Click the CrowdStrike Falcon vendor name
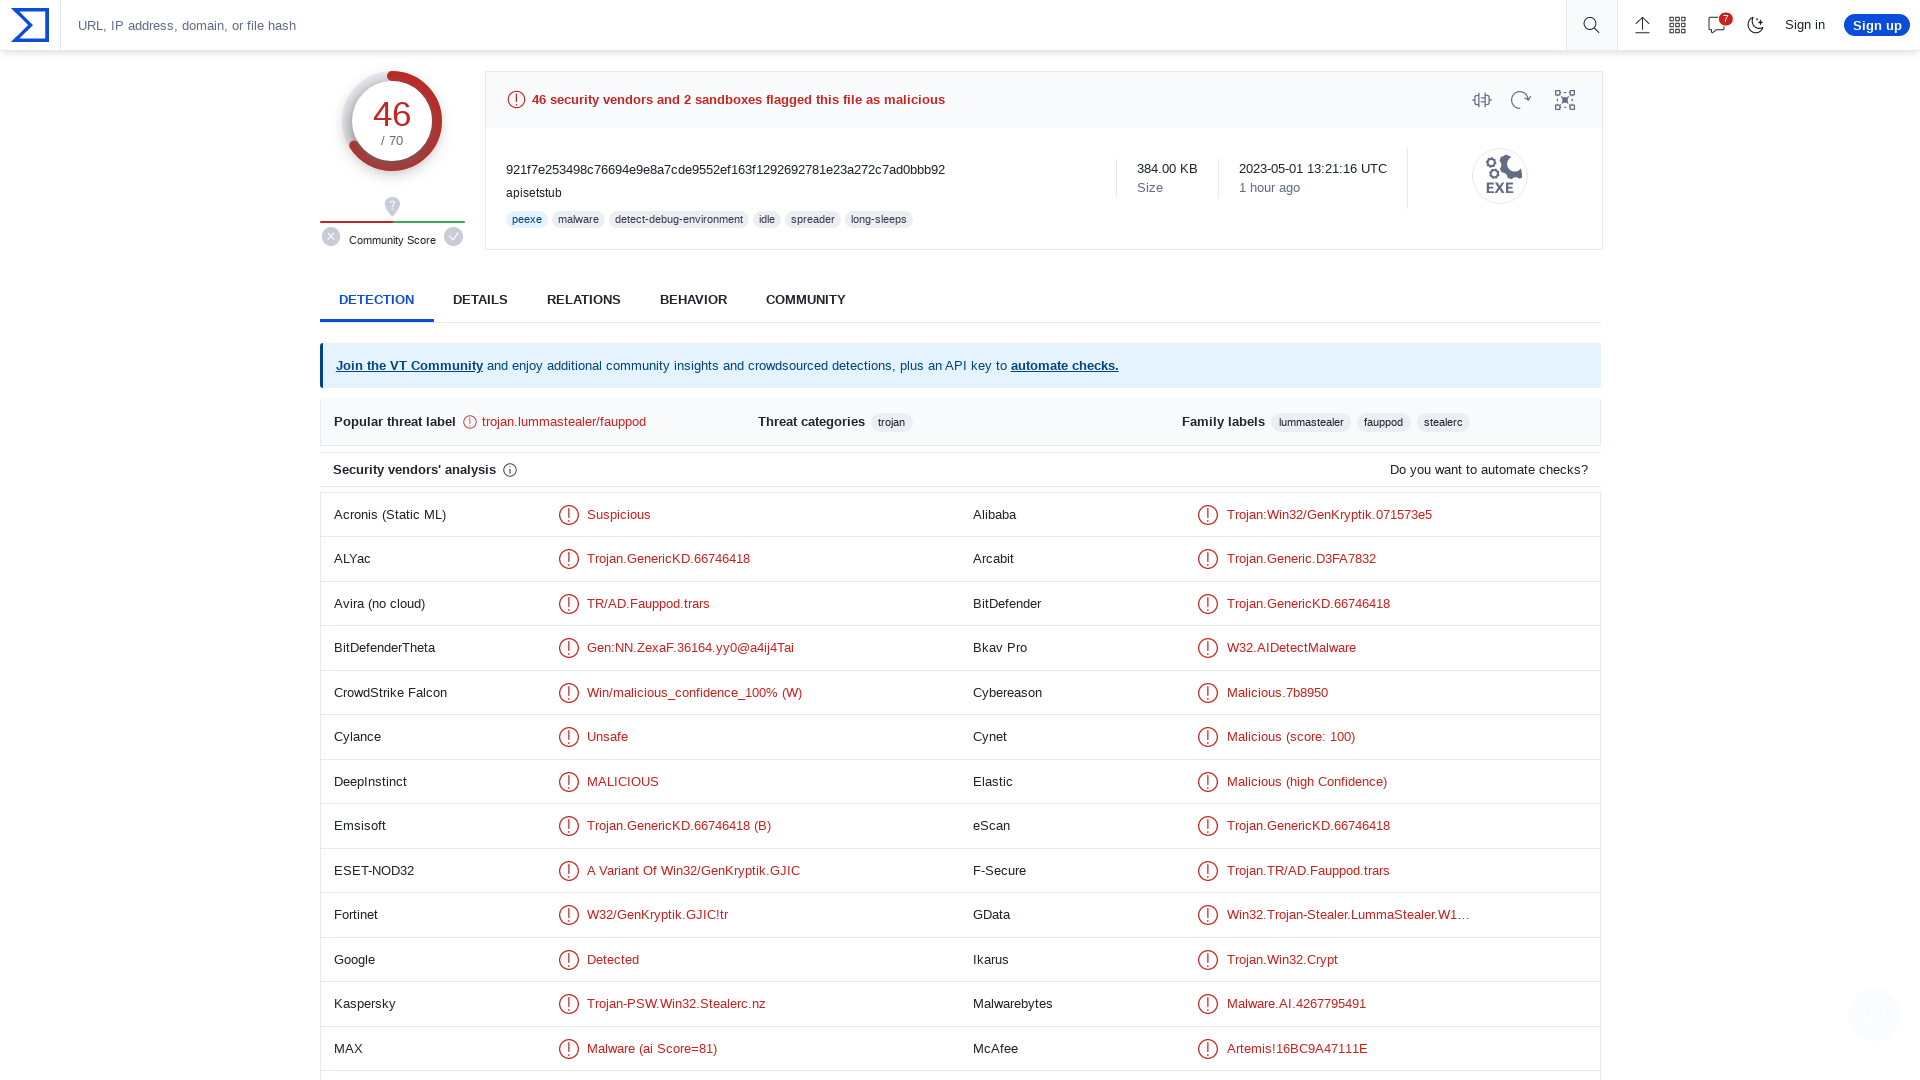 tap(390, 693)
